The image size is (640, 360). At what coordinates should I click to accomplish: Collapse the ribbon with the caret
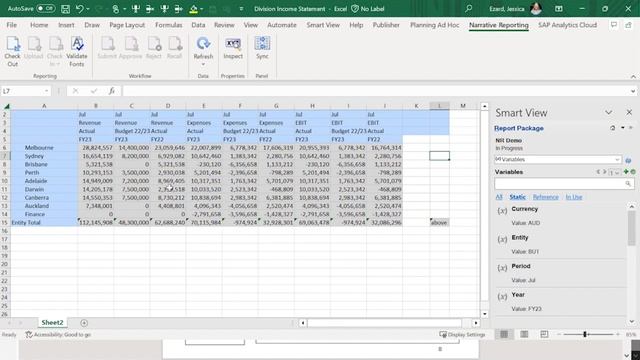pos(633,77)
